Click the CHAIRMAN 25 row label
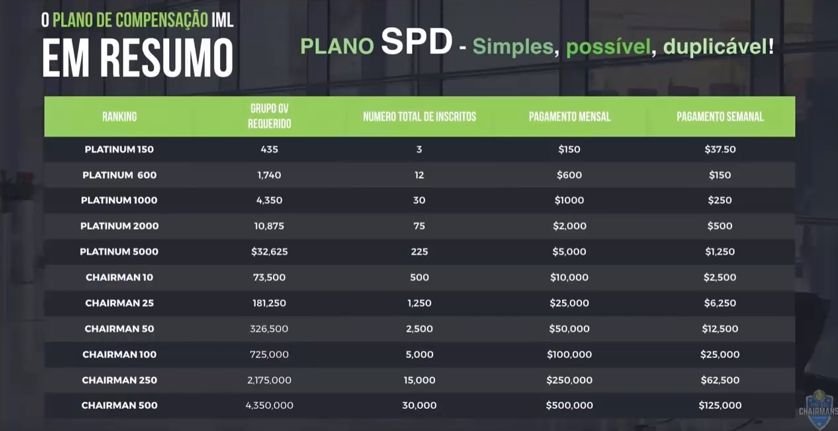 119,303
